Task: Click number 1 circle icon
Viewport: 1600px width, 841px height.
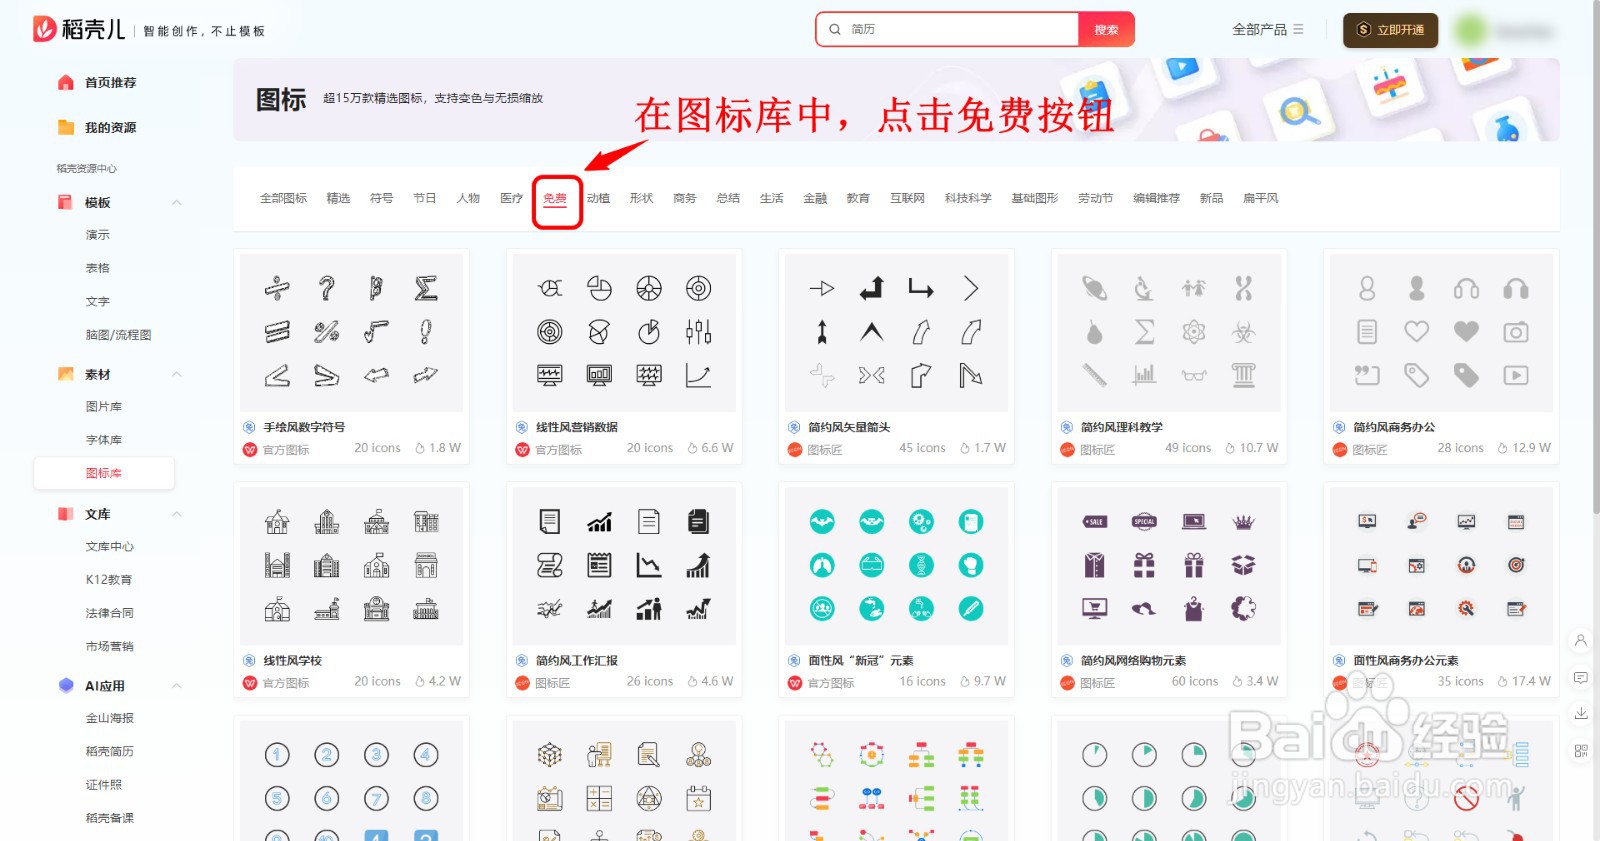Action: pos(277,755)
